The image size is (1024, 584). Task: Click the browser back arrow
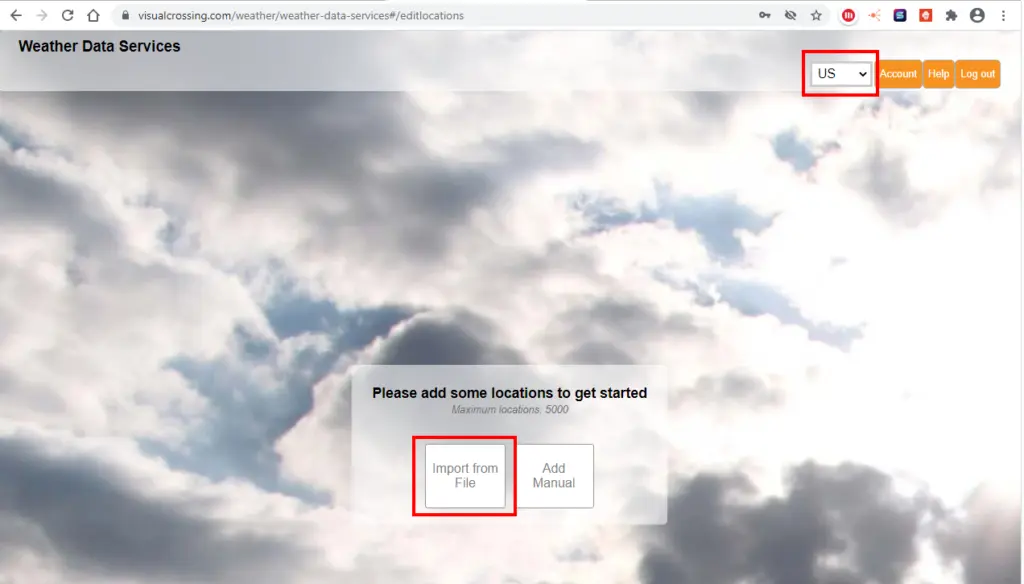pyautogui.click(x=15, y=16)
